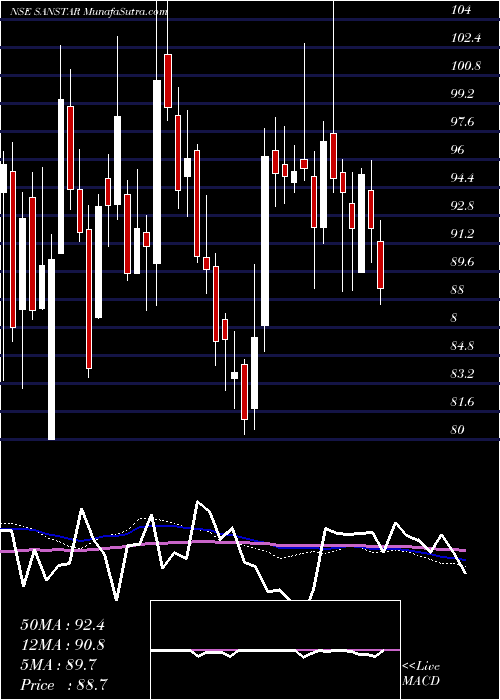
Task: Click the 80 price axis label
Action: (x=458, y=430)
